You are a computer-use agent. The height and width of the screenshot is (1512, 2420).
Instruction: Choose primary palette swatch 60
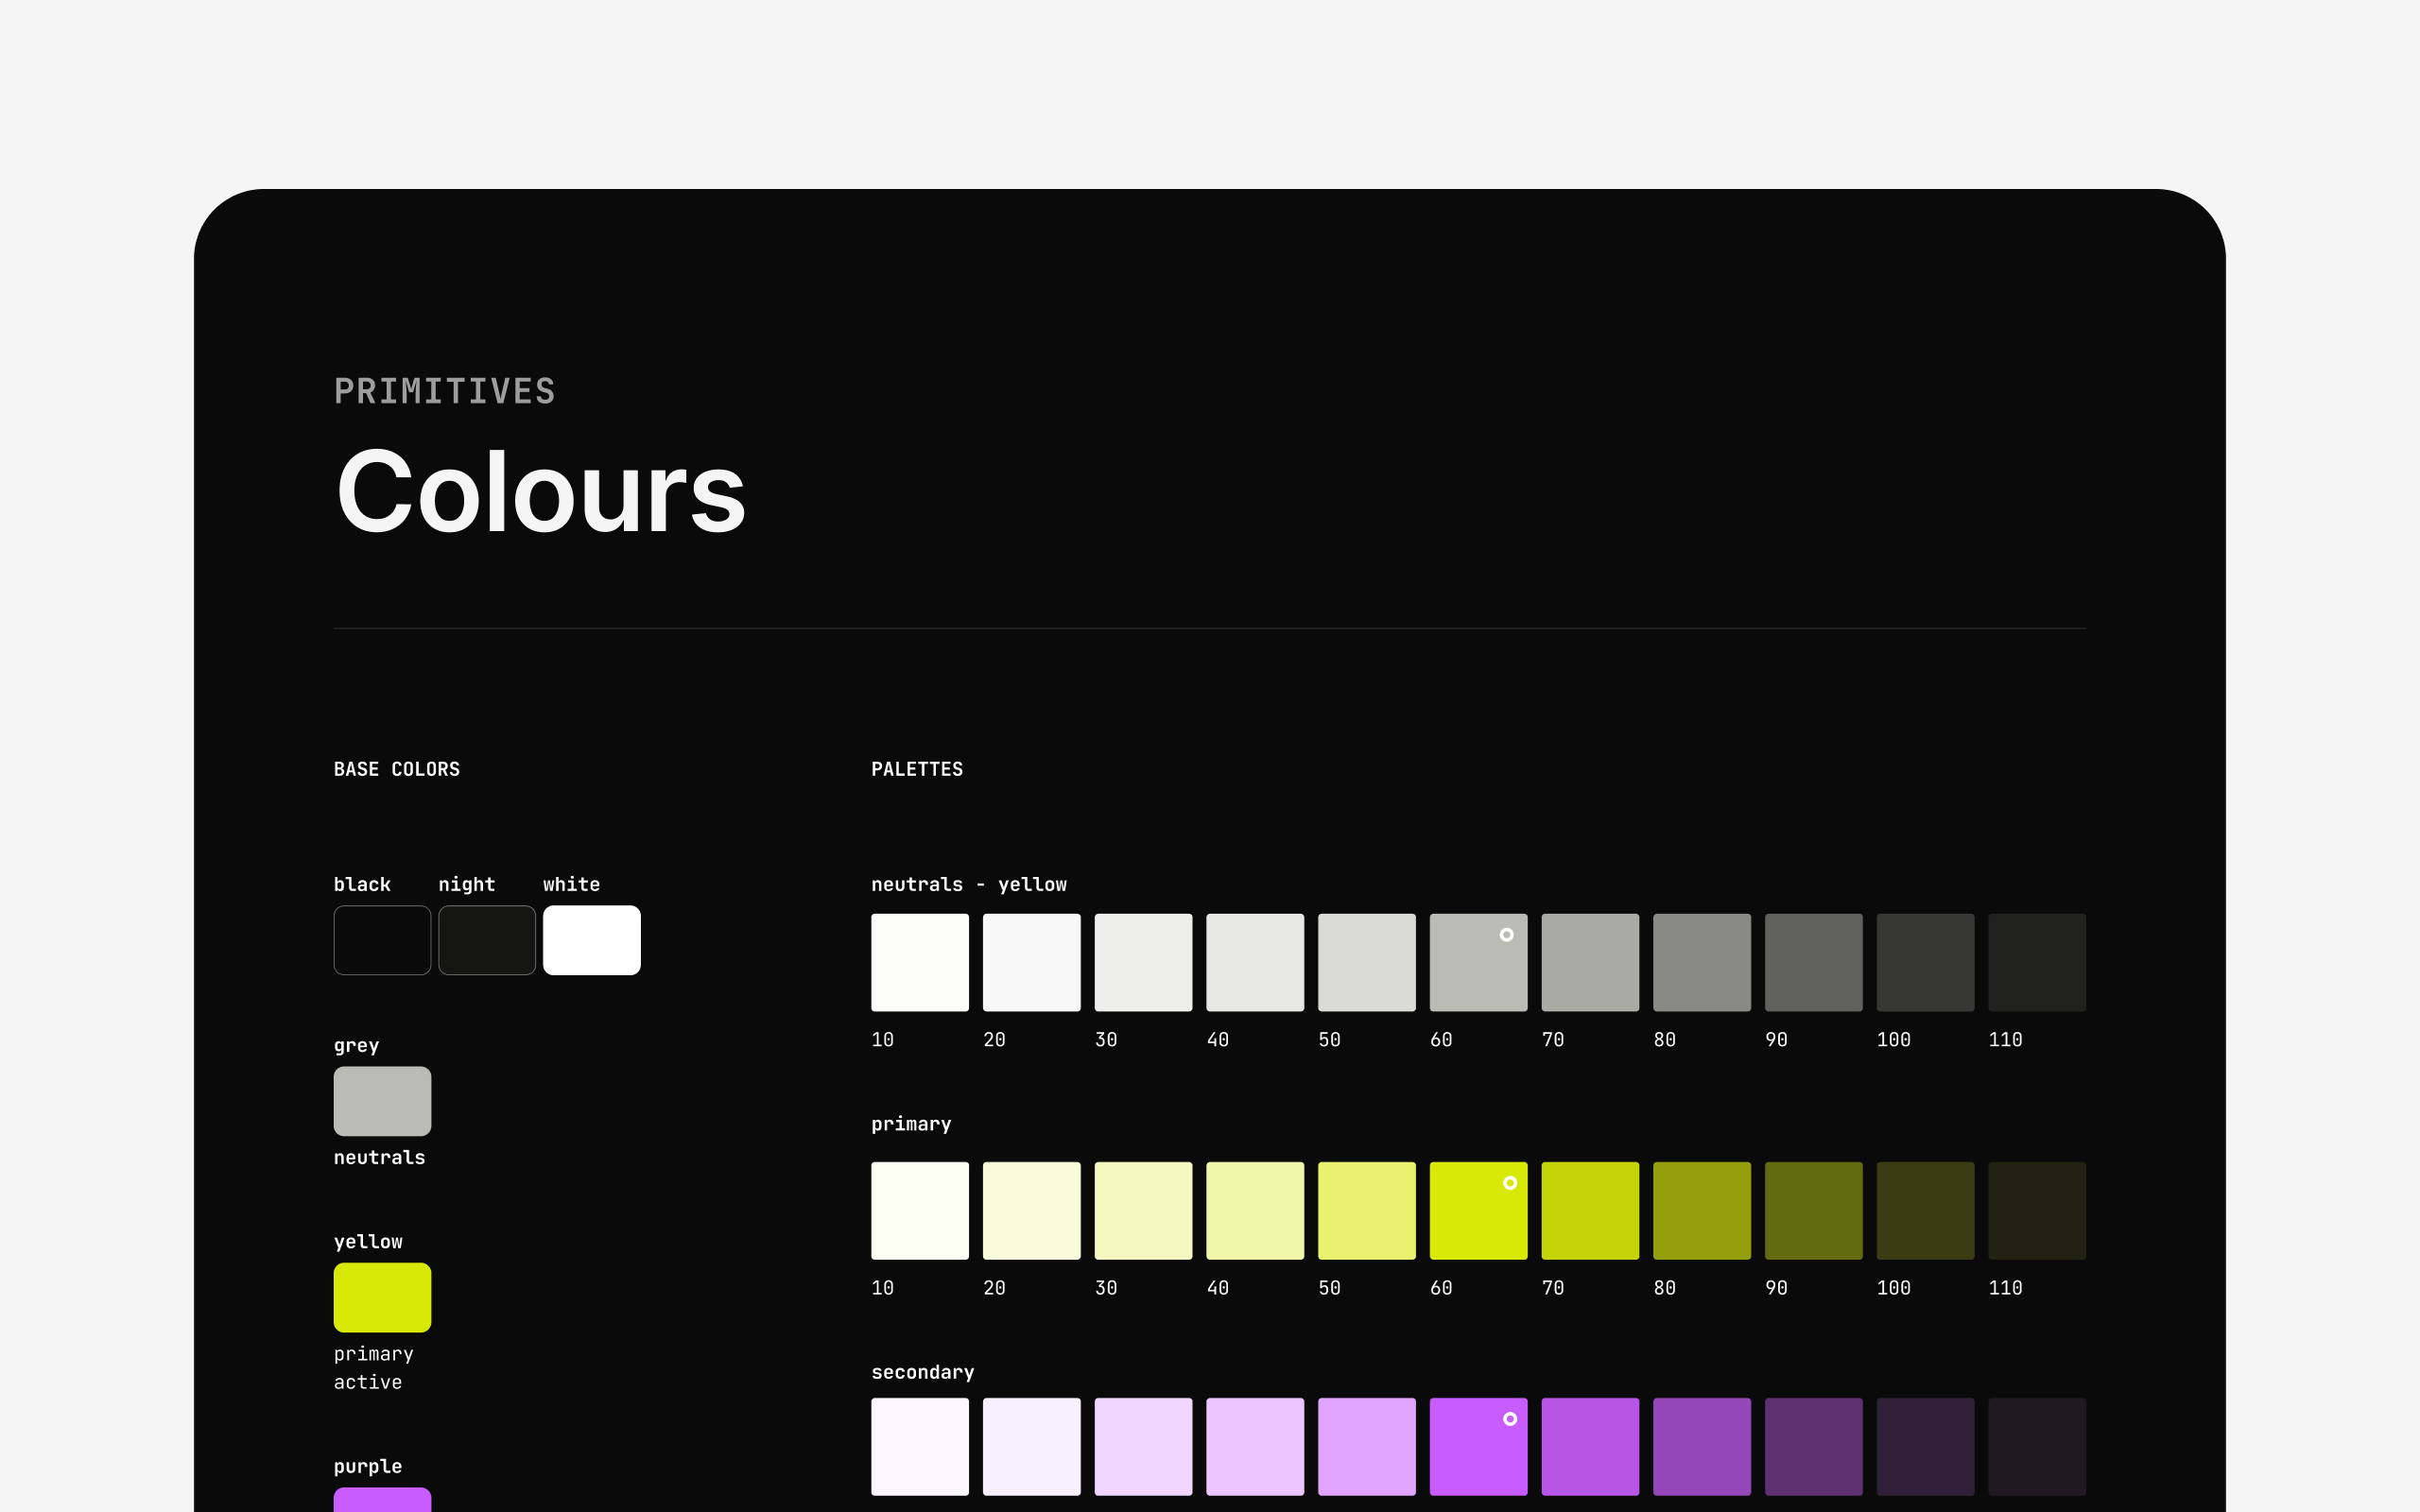pos(1479,1210)
